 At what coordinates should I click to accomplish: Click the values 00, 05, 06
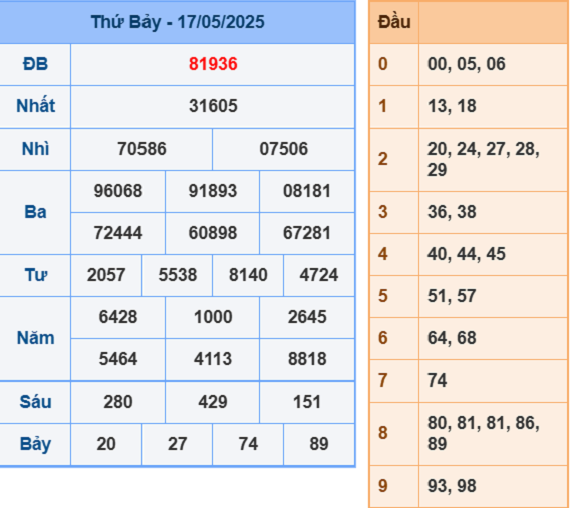(466, 64)
